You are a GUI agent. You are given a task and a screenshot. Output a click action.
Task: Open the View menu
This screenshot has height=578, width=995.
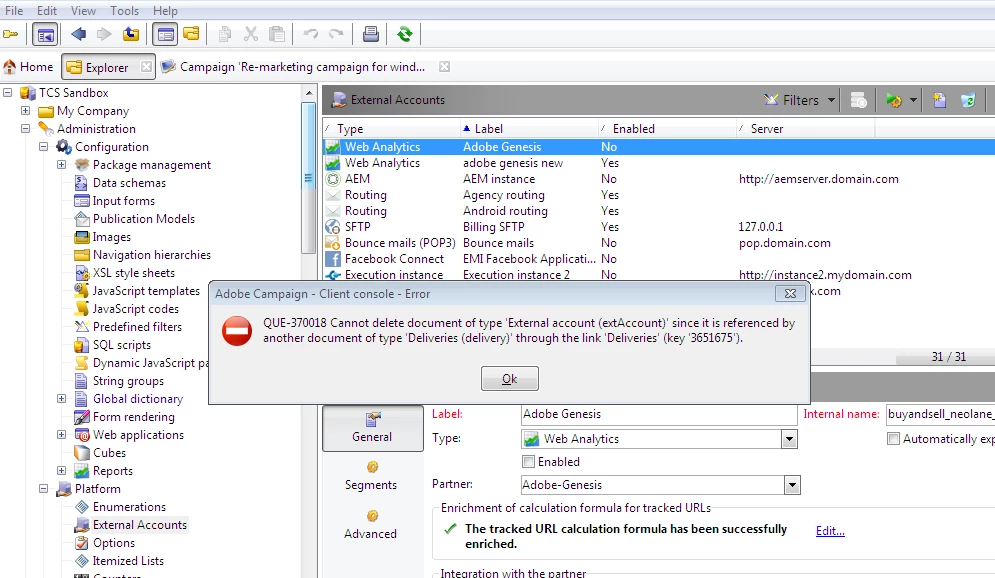click(x=83, y=11)
